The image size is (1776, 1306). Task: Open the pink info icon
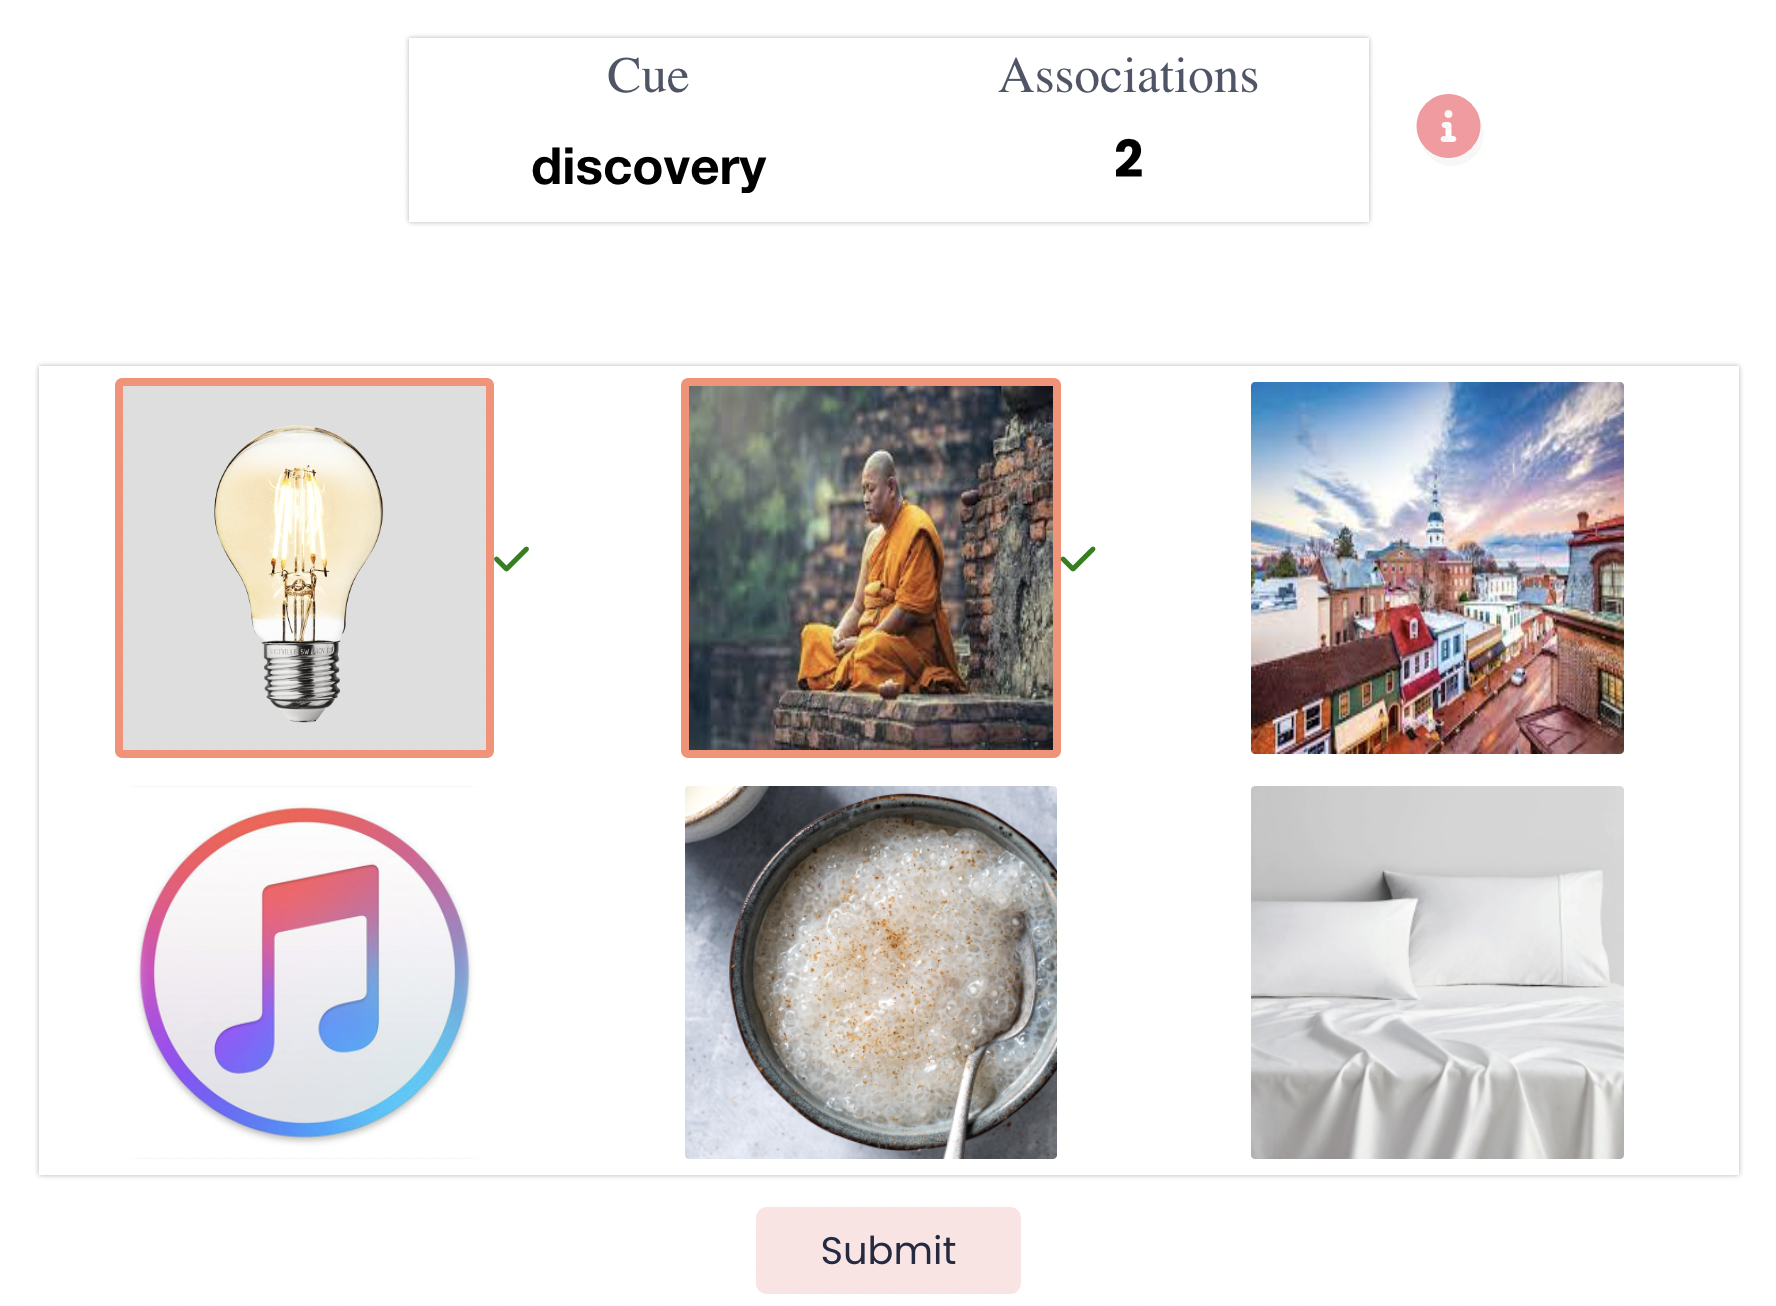(1447, 127)
